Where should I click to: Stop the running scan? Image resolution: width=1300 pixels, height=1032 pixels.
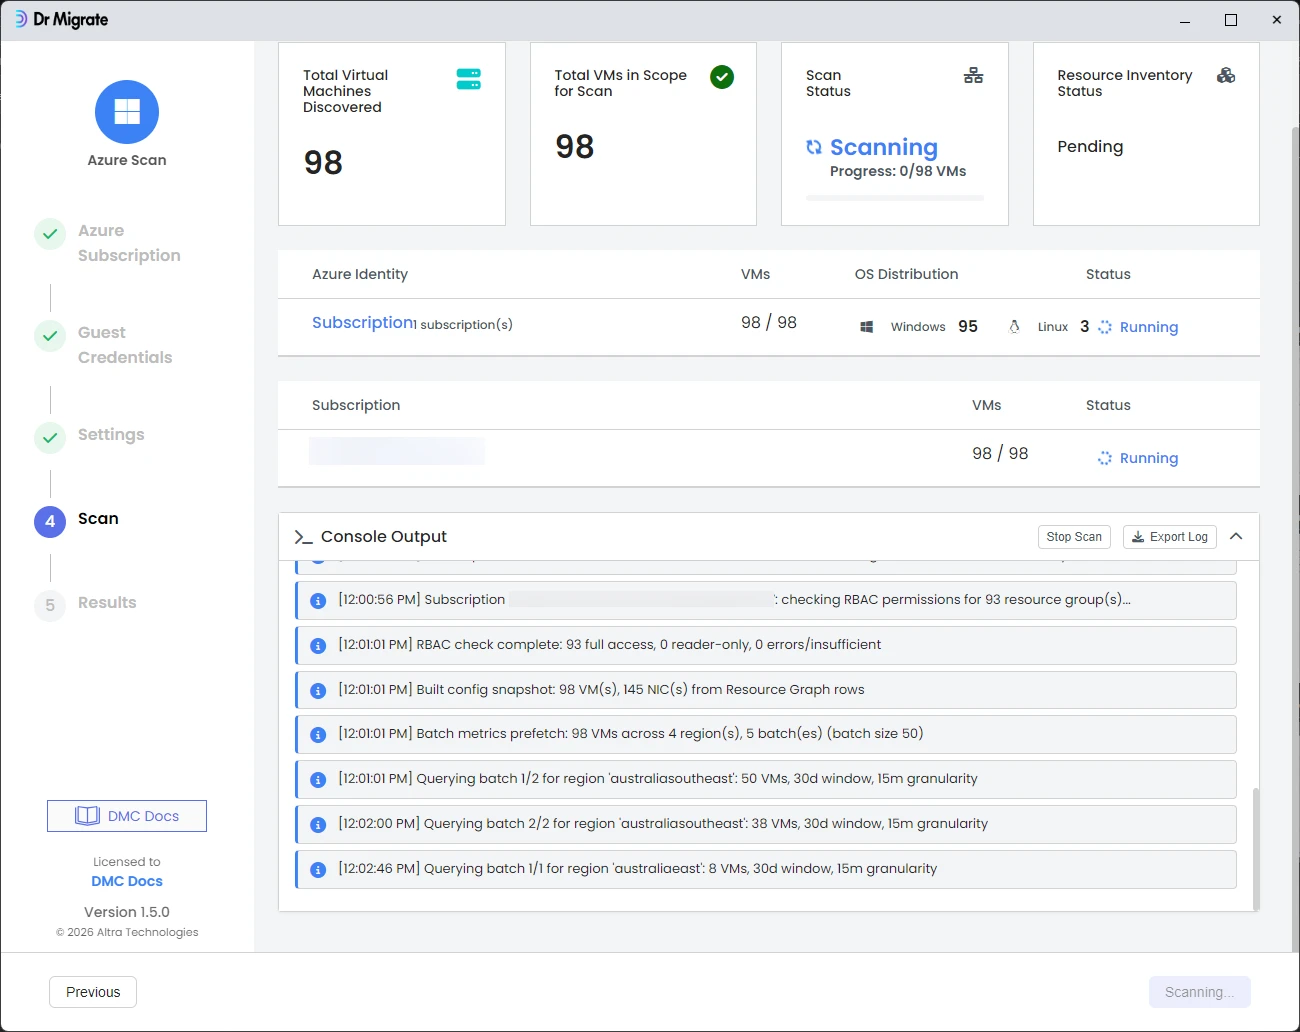pos(1074,537)
